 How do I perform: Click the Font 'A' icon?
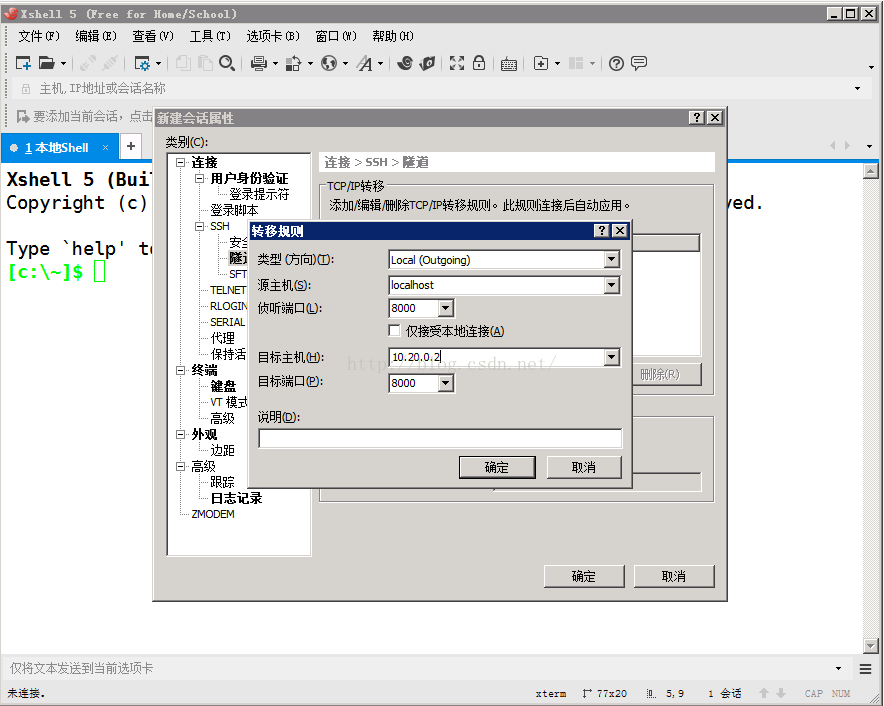365,63
